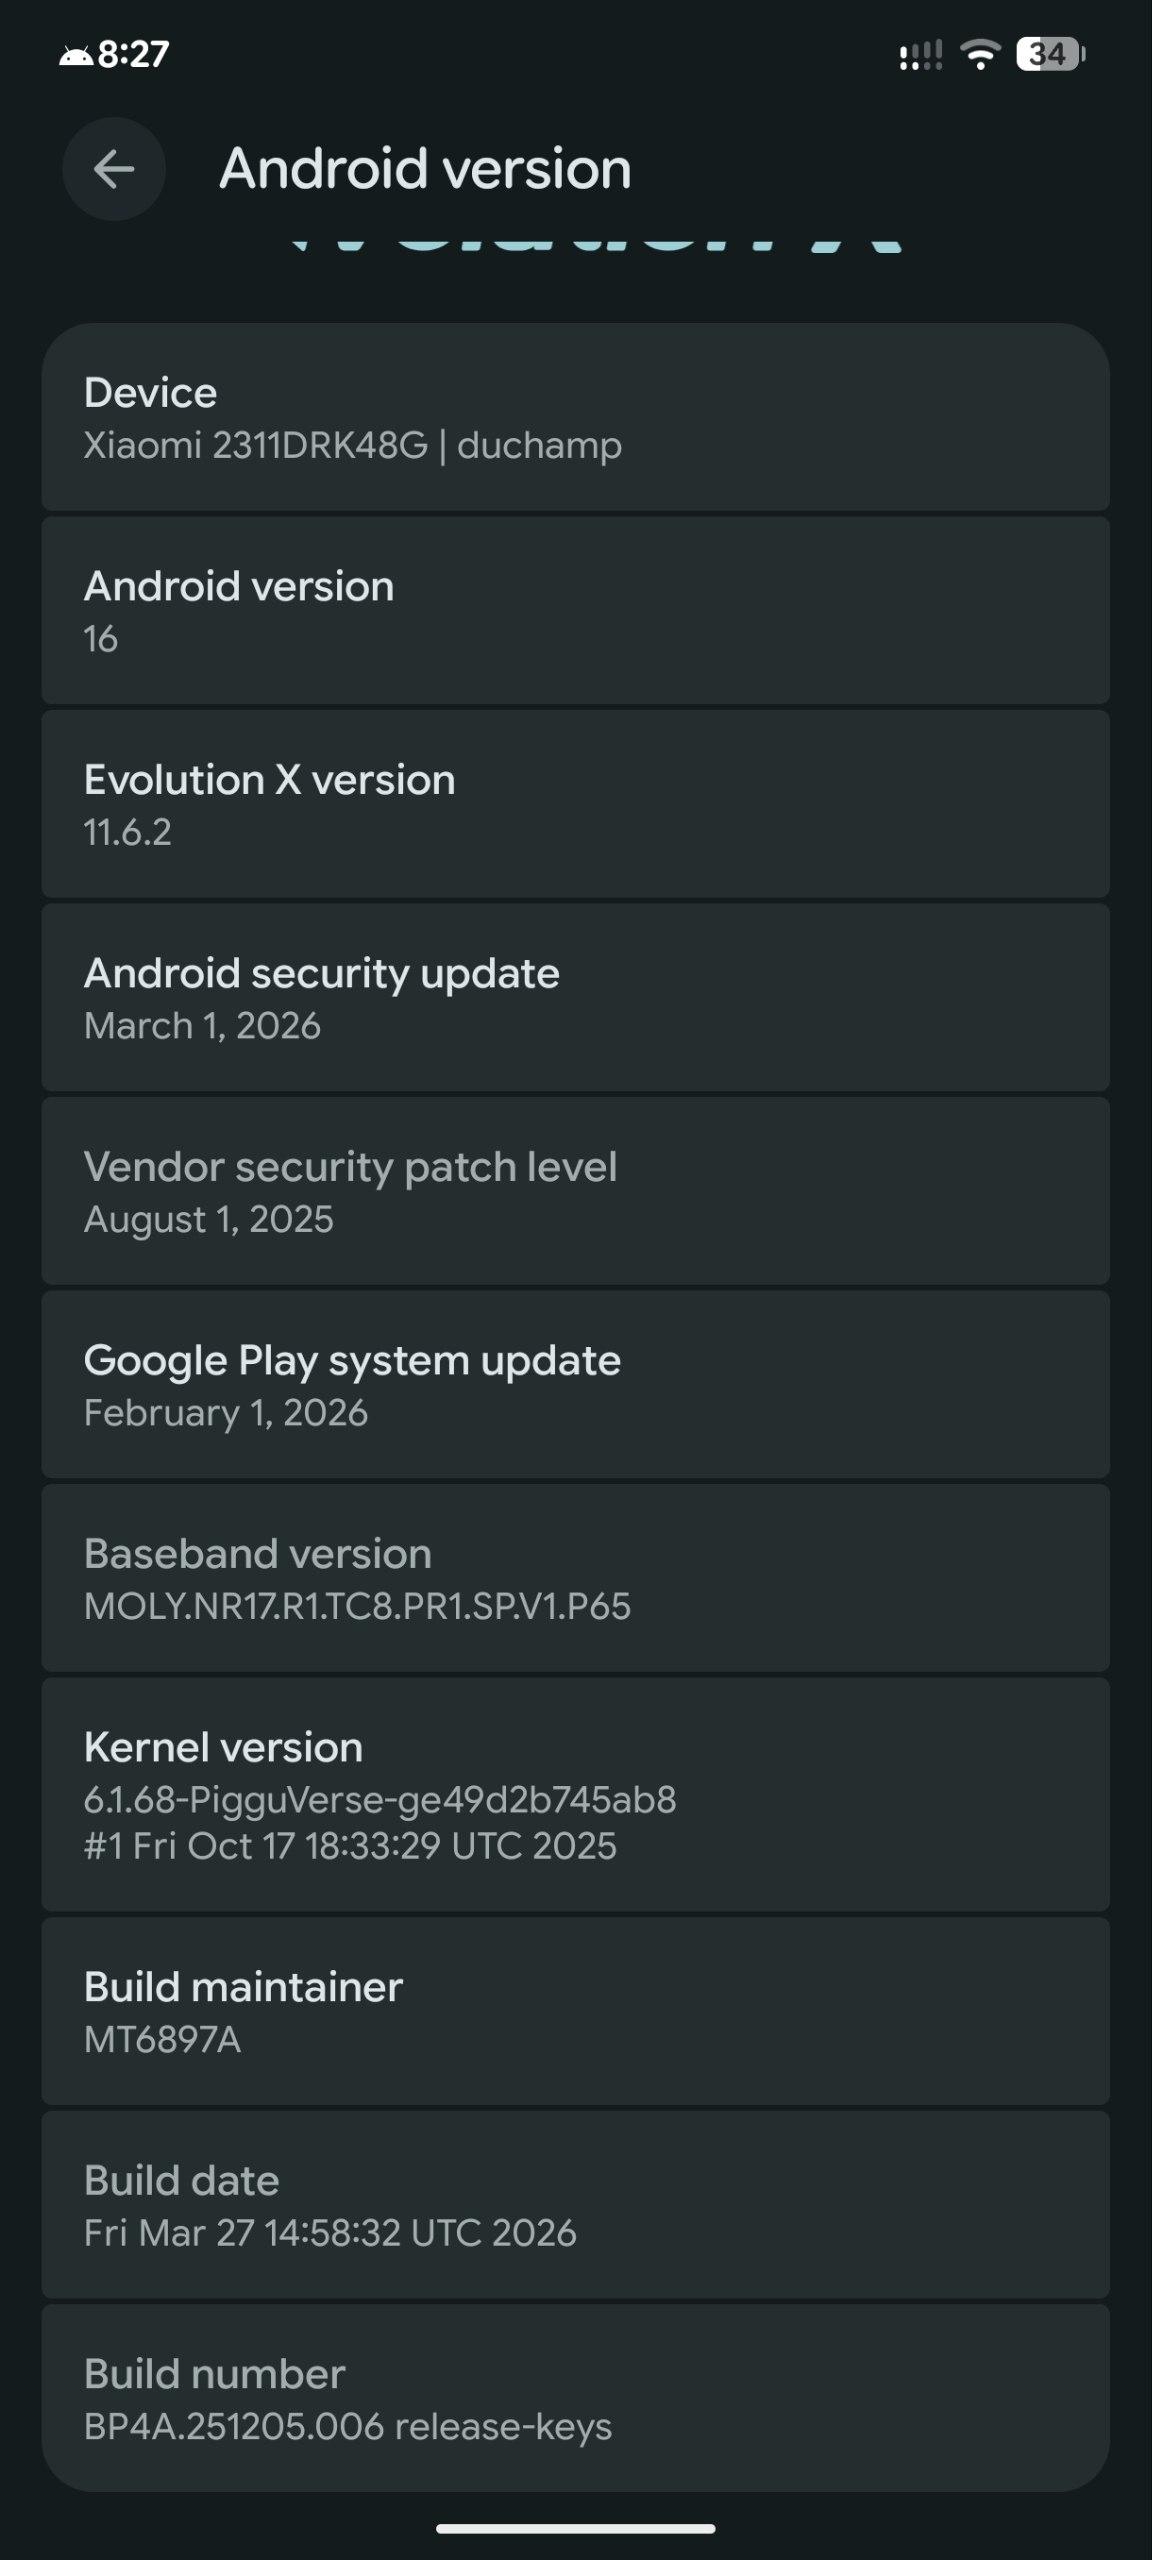This screenshot has height=2560, width=1152.
Task: Tap the Build date entry
Action: pos(575,2204)
